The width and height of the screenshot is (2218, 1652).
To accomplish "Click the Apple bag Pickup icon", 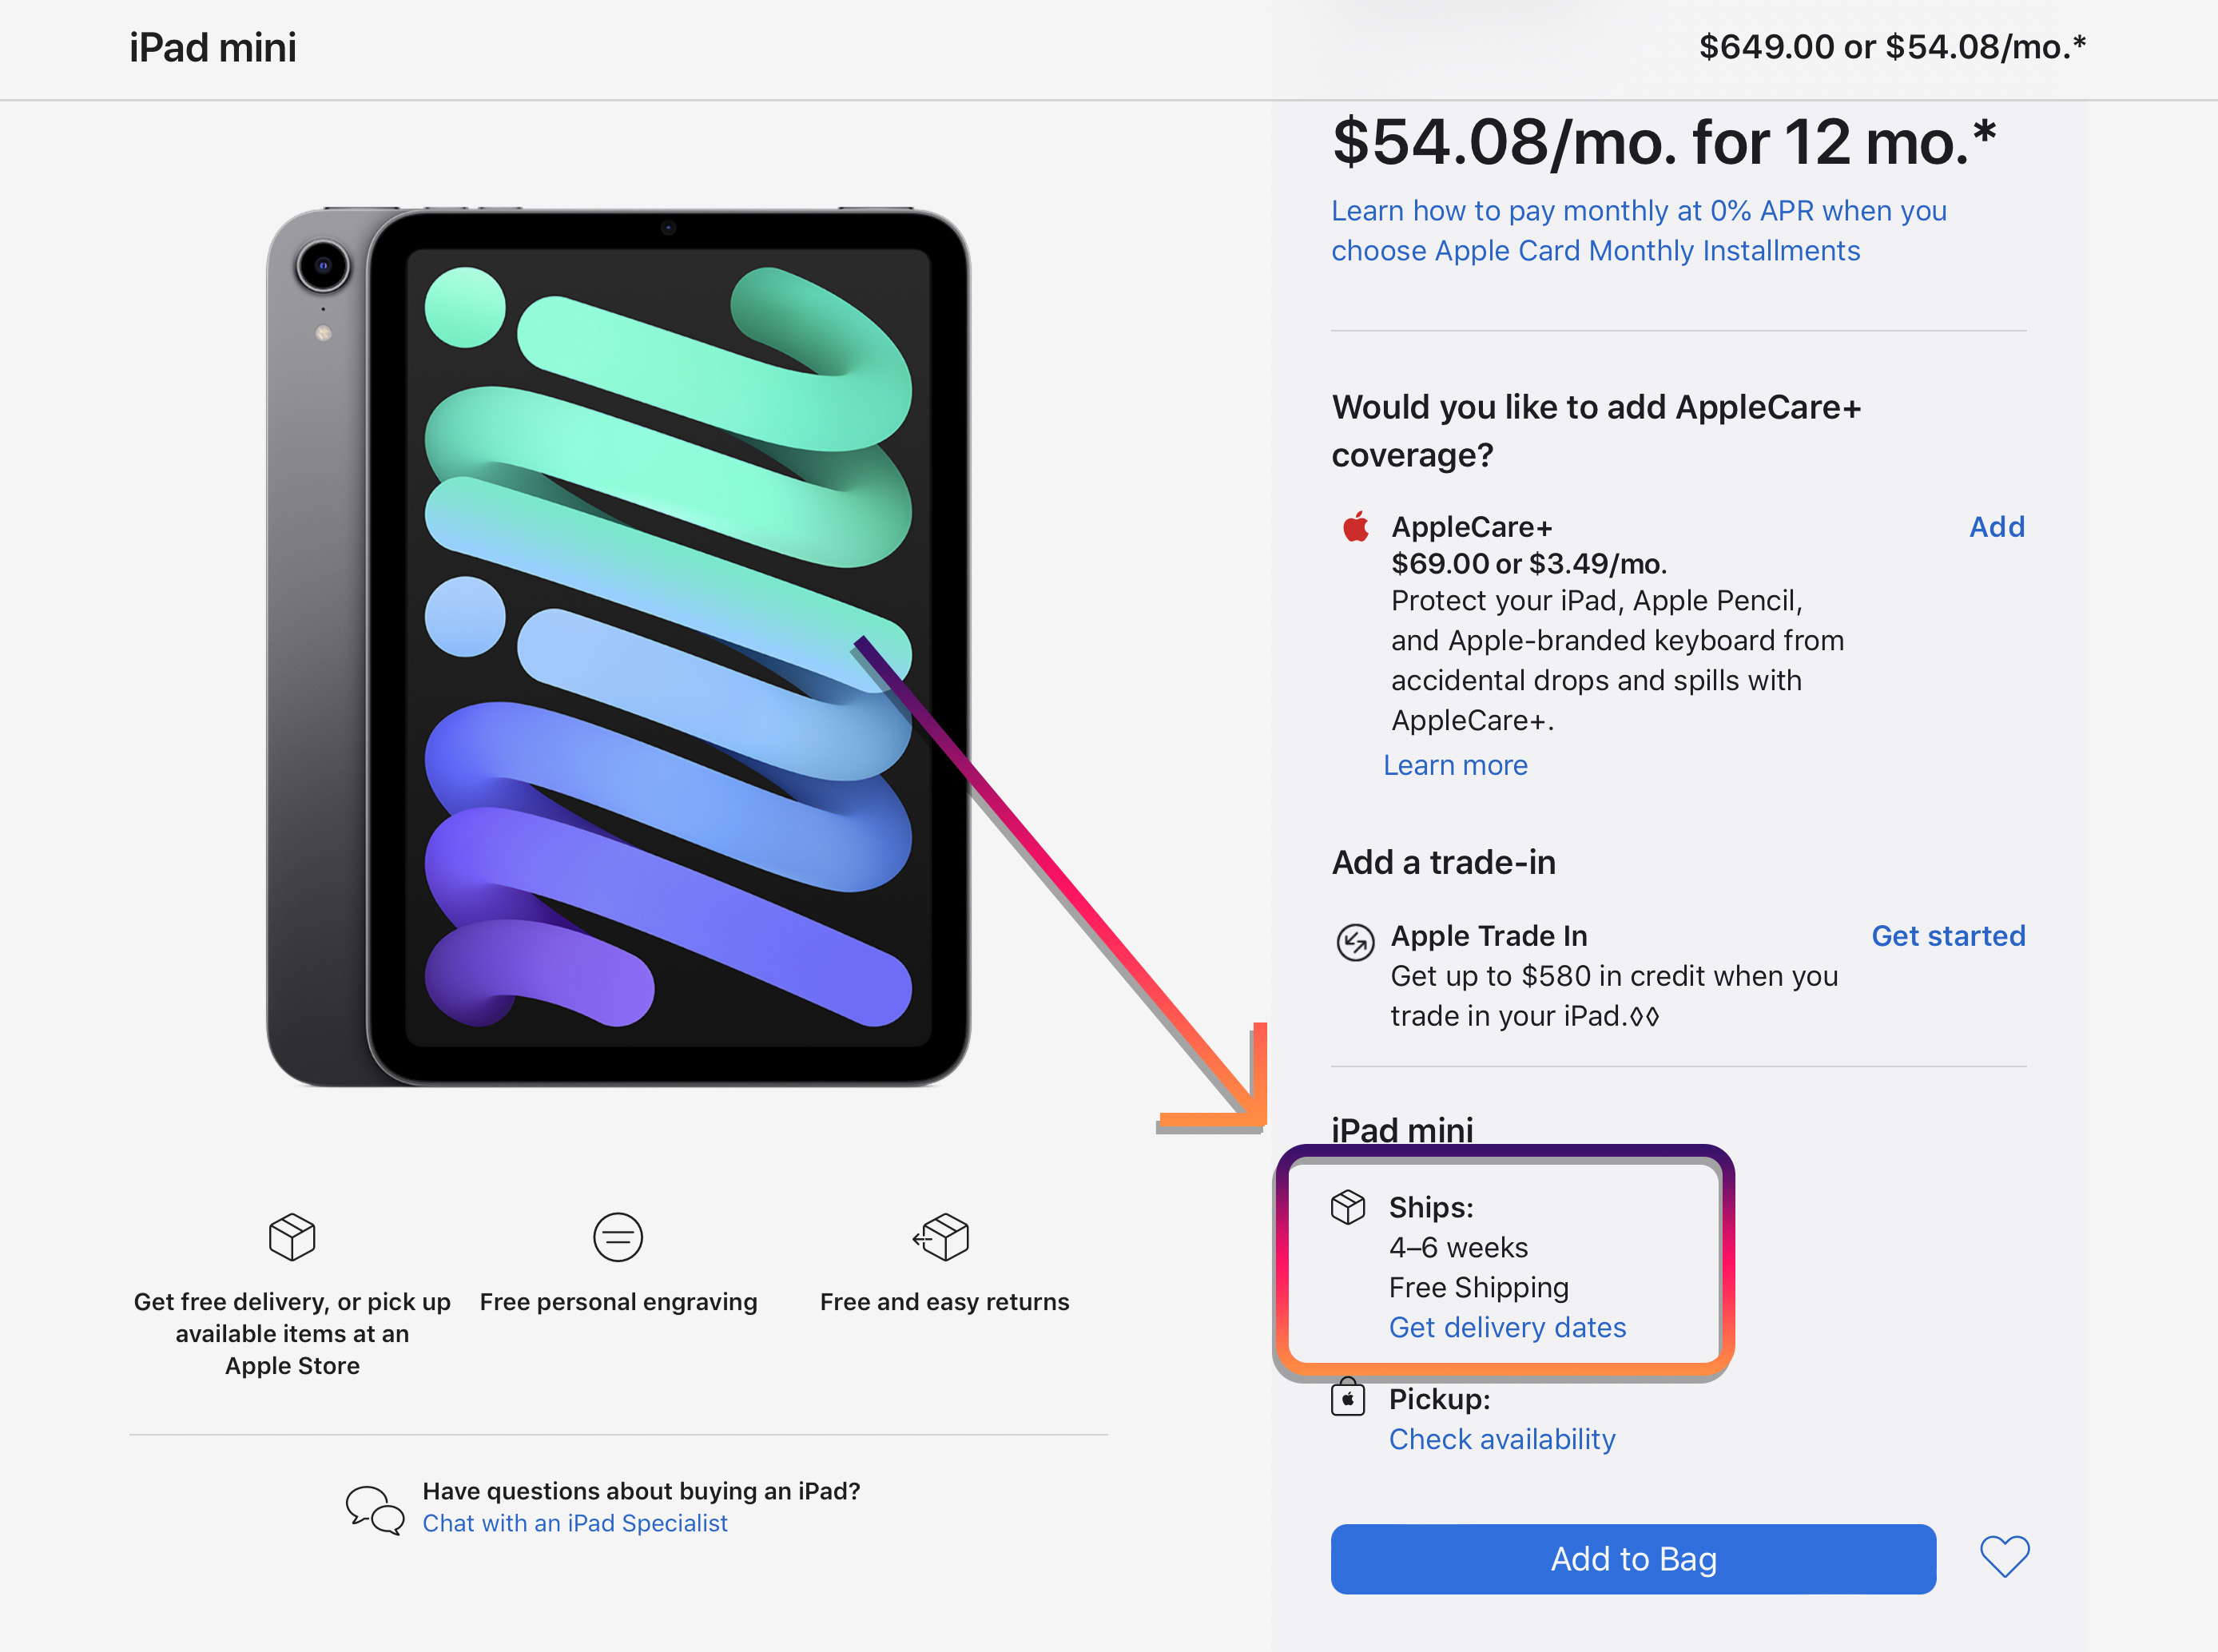I will click(1348, 1398).
